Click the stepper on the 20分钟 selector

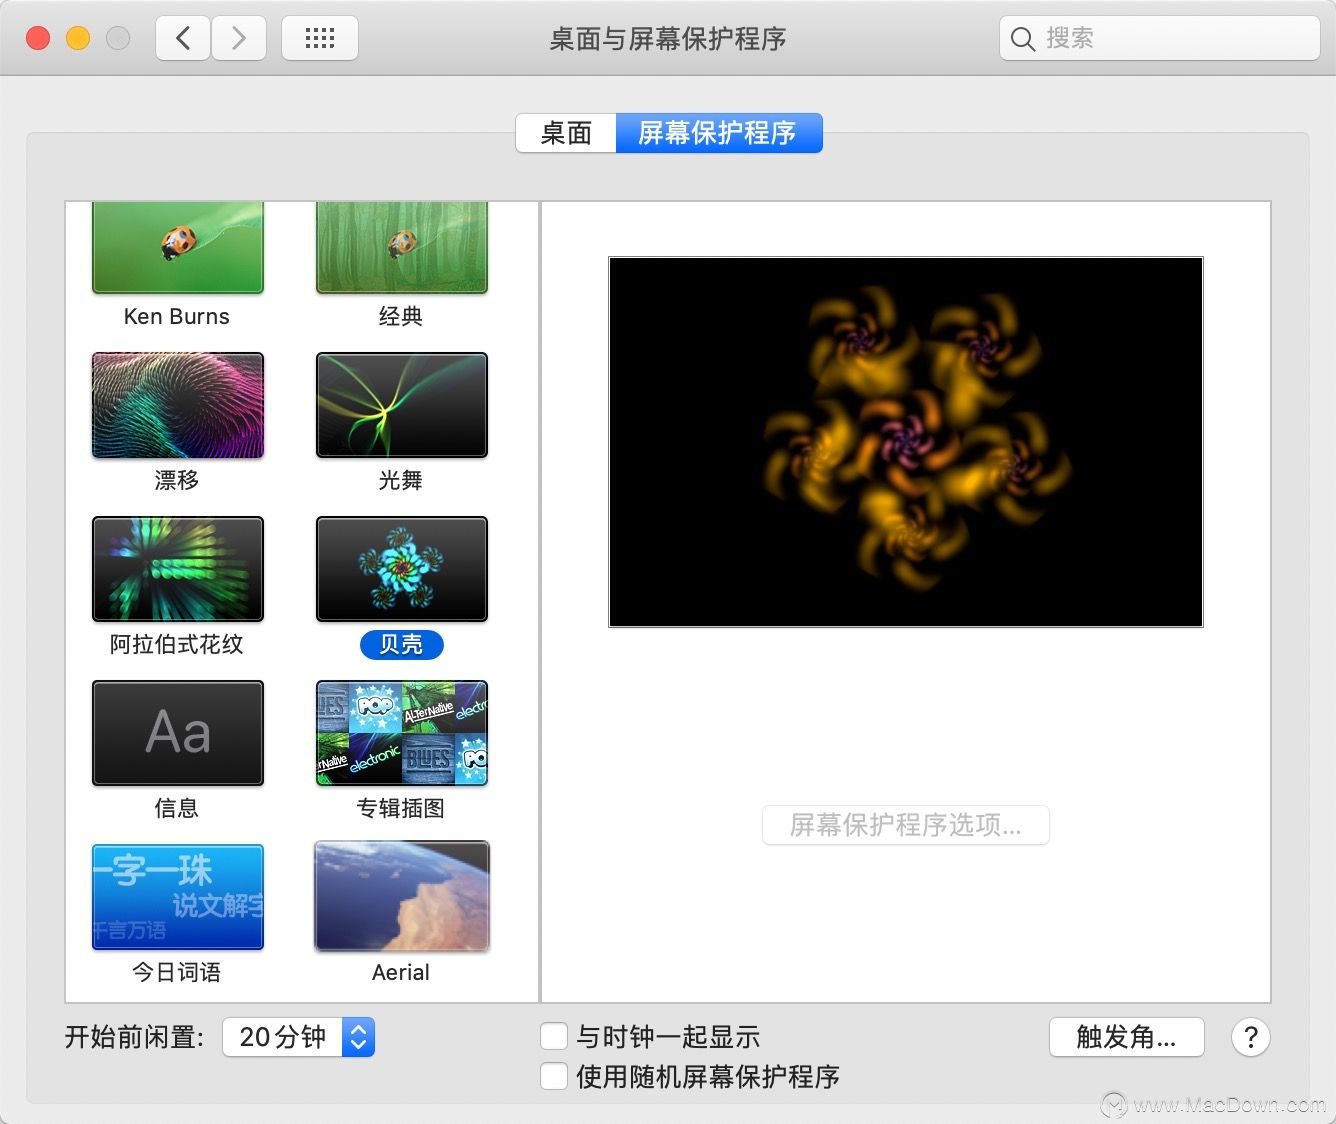click(357, 1037)
